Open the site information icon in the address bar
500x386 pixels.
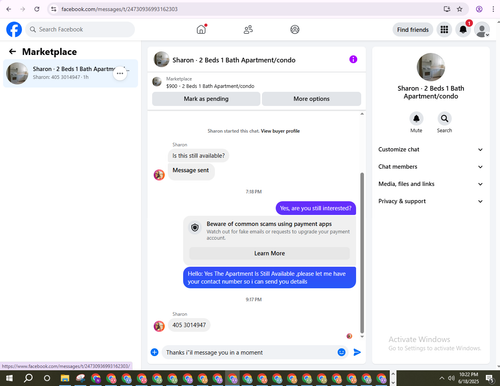[x=53, y=9]
